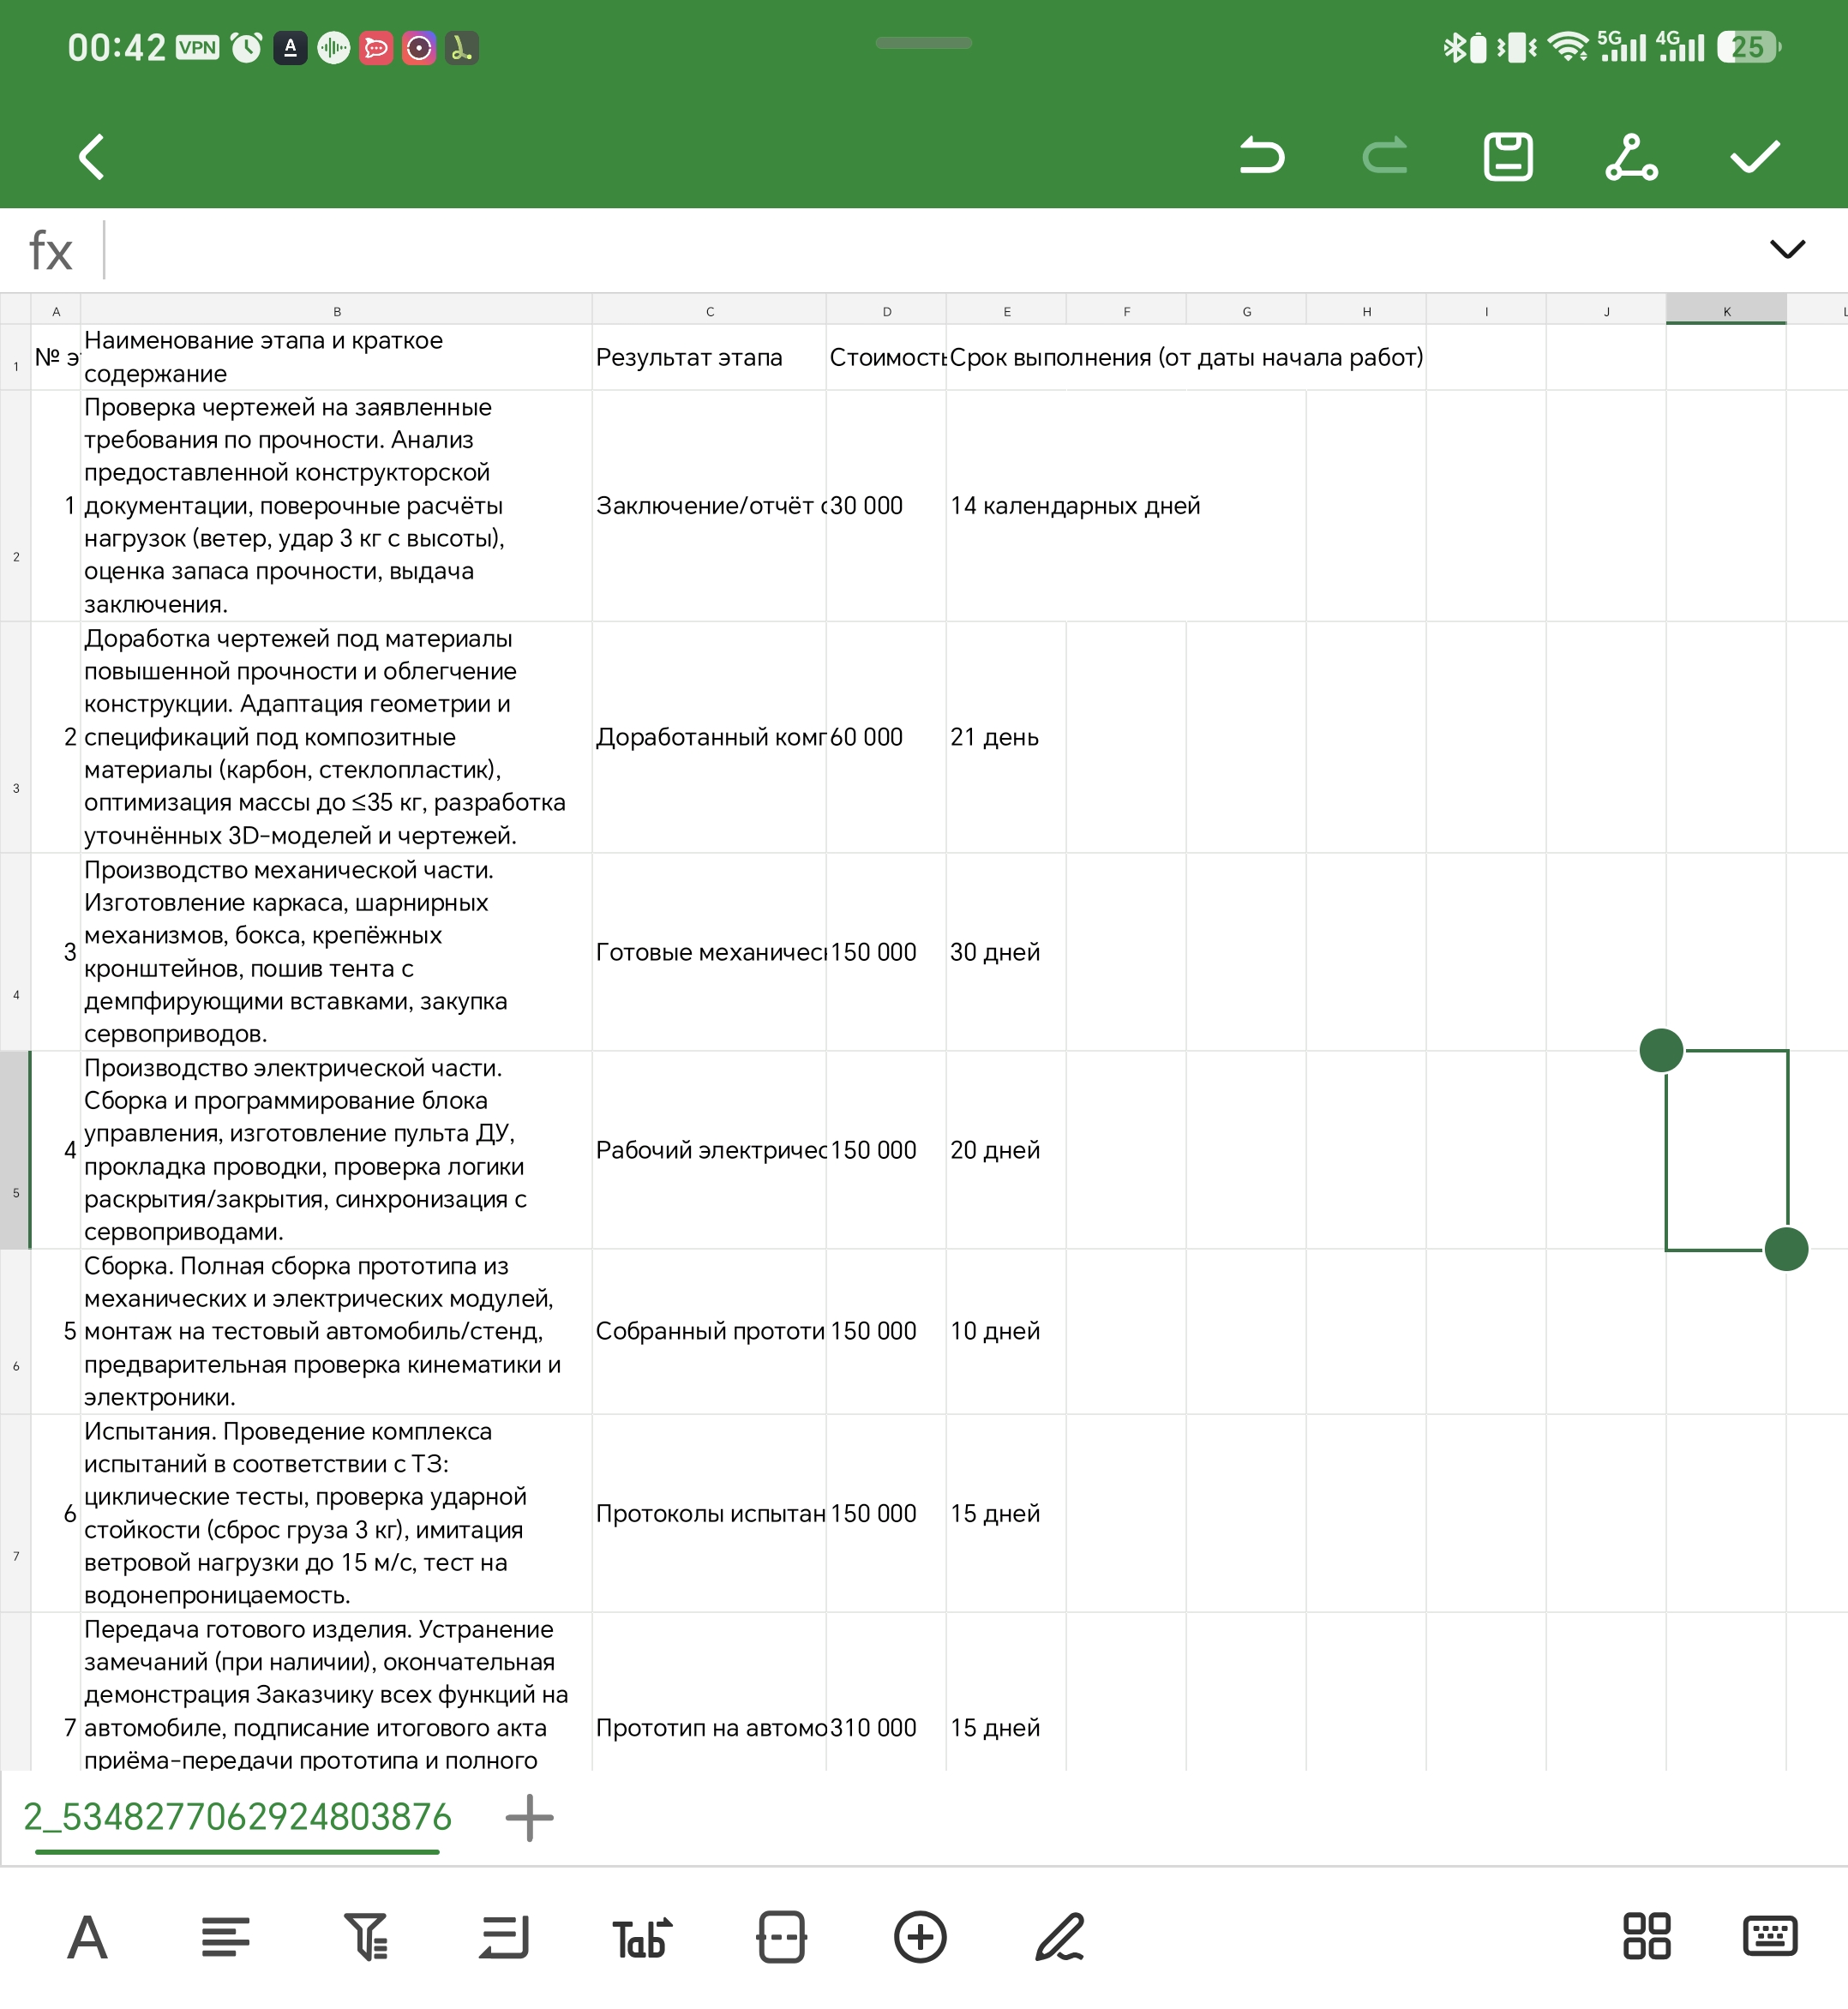Select sheet tab 2_5348277062924803876
The image size is (1848, 2009).
tap(238, 1818)
